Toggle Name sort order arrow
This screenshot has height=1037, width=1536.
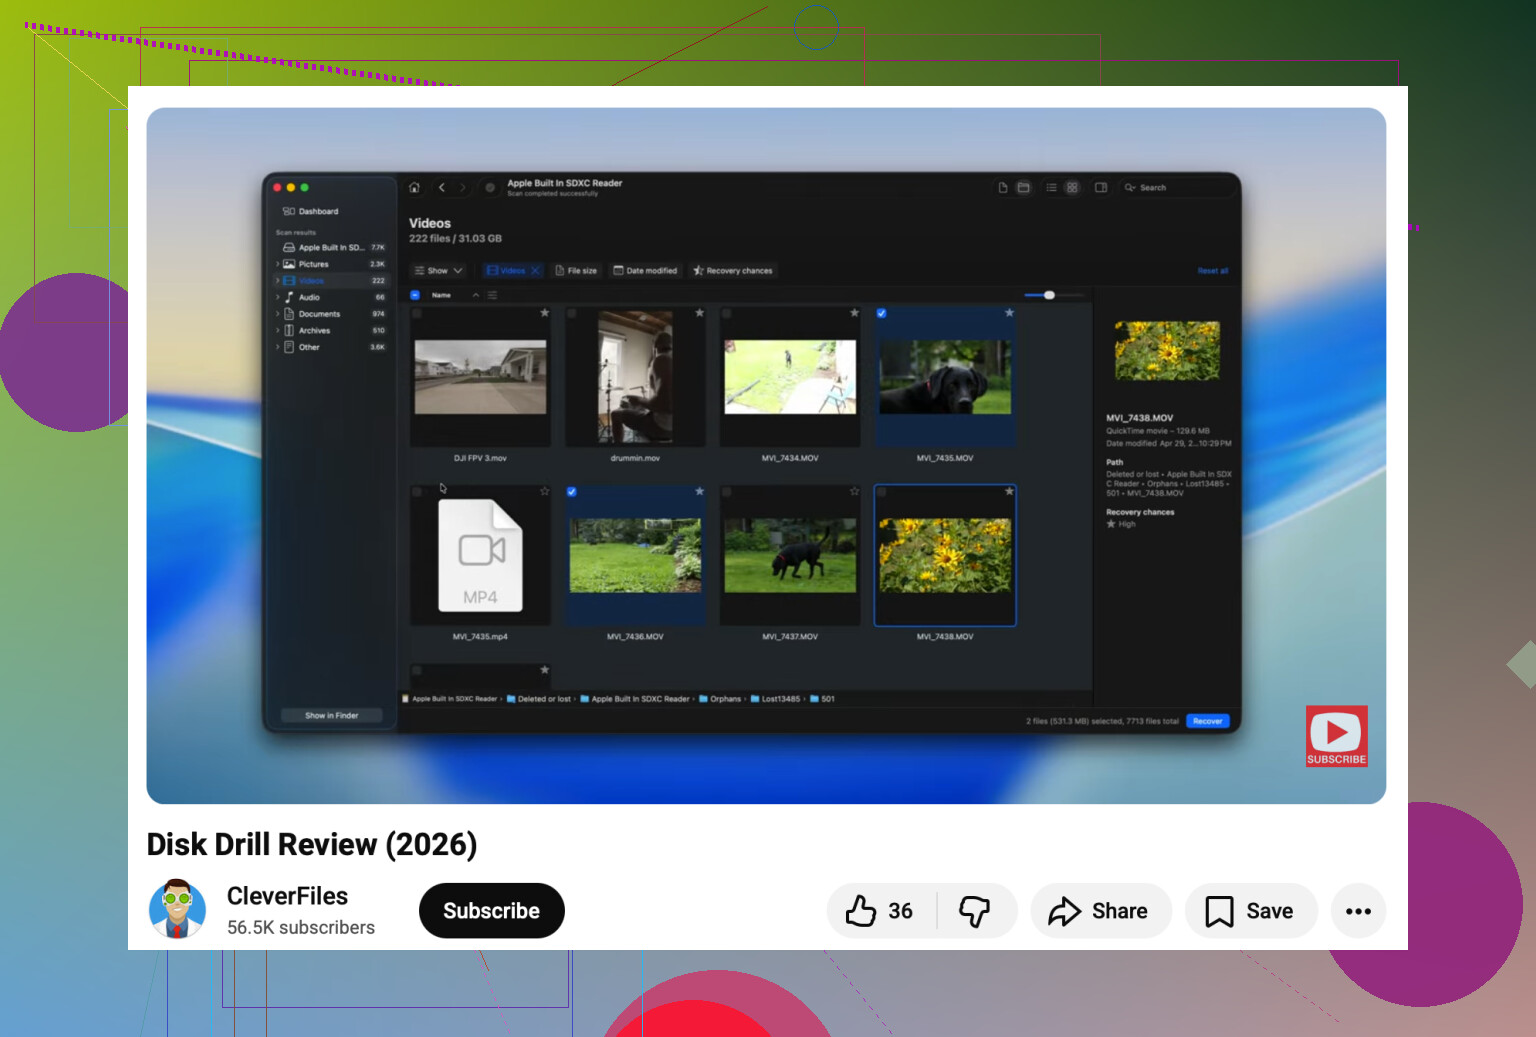pos(476,296)
